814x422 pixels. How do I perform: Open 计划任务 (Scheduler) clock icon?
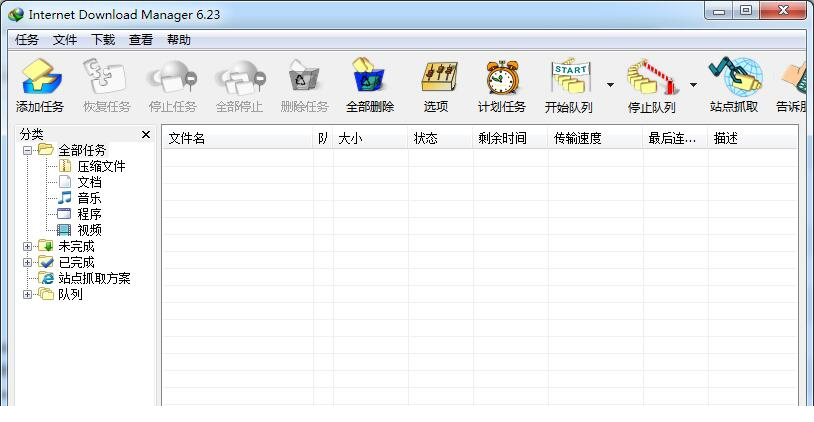tap(503, 77)
